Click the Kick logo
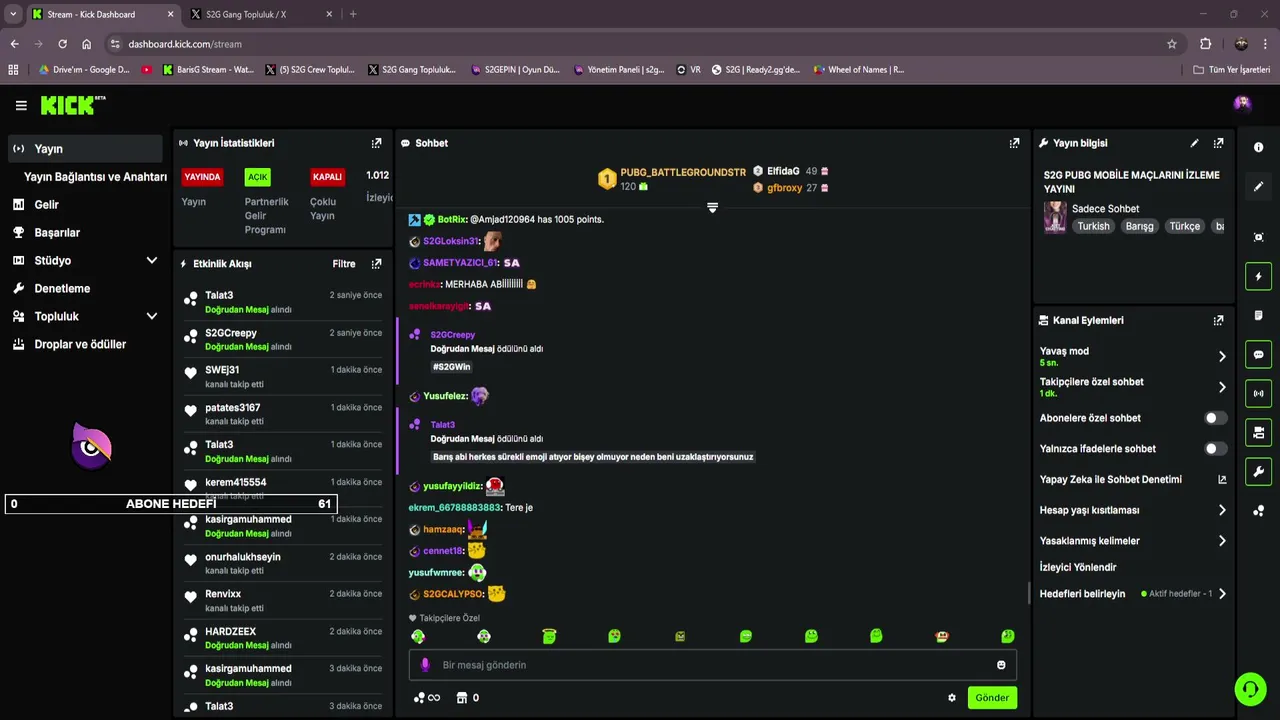This screenshot has height=720, width=1280. (73, 105)
